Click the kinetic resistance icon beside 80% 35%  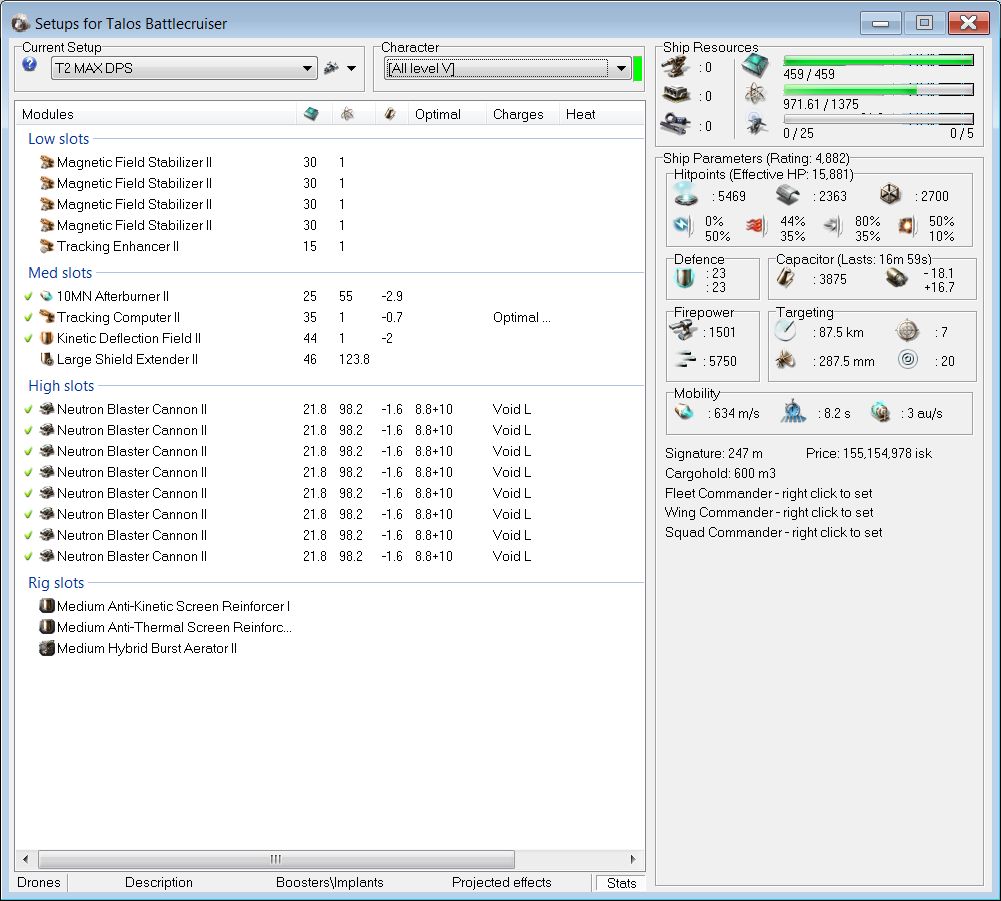point(832,225)
